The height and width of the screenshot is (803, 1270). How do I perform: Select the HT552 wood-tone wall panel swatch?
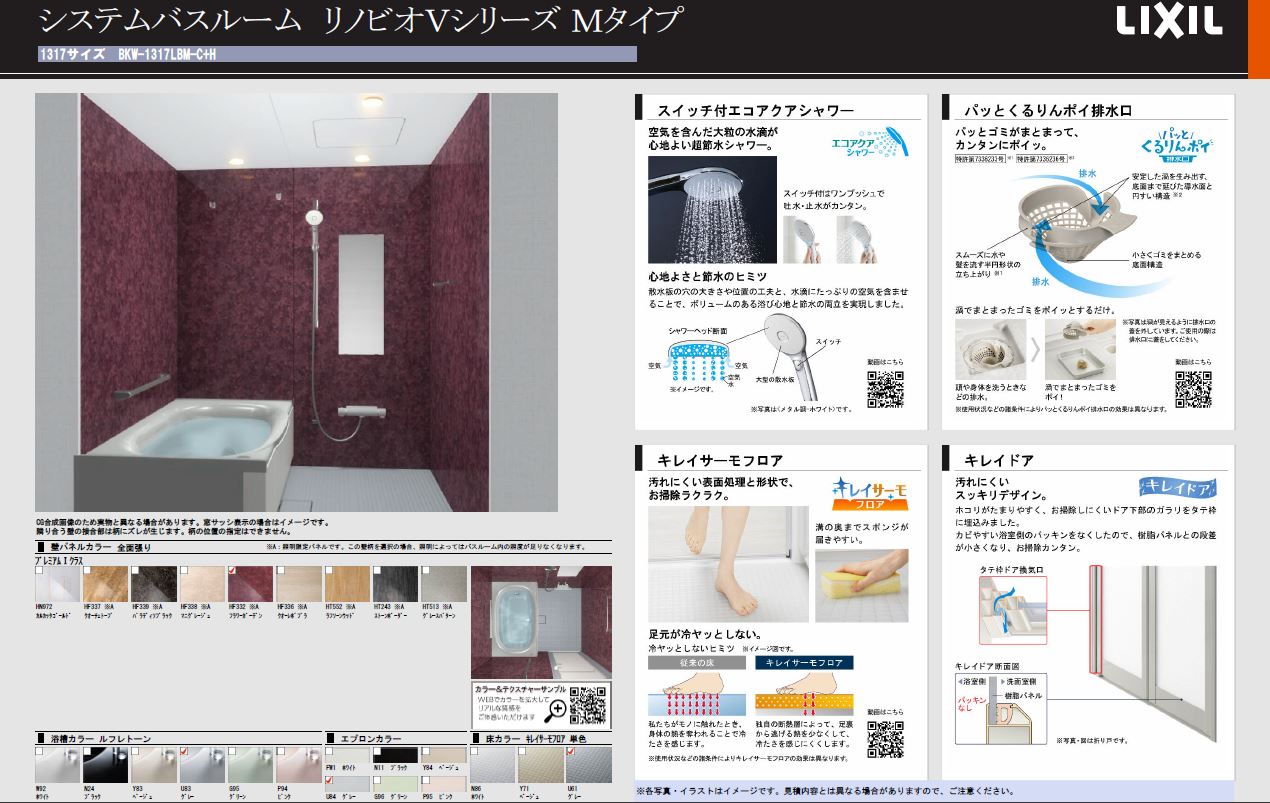tap(346, 584)
